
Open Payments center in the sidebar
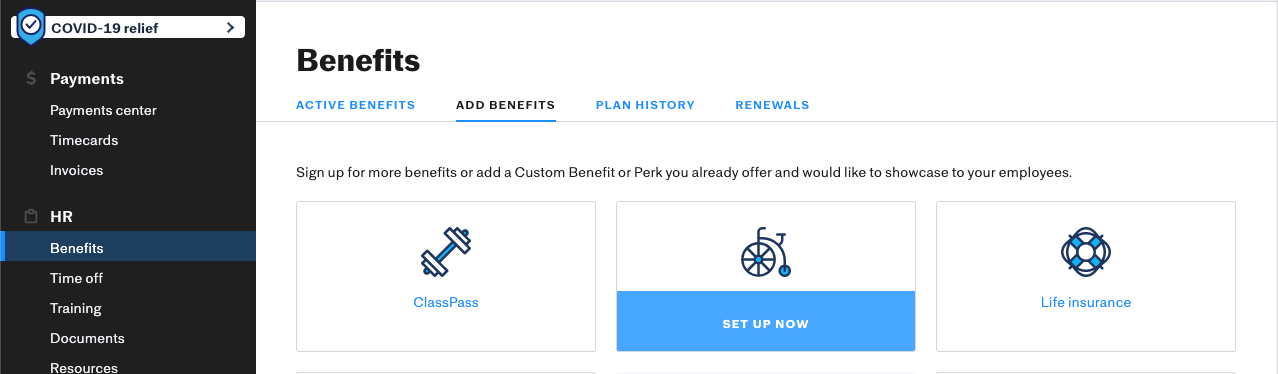pos(103,111)
